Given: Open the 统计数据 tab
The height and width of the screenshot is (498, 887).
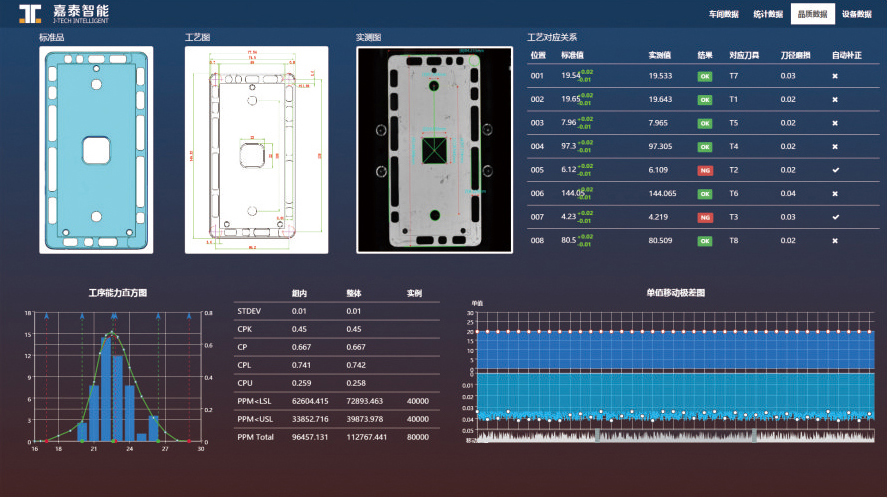Looking at the screenshot, I should pyautogui.click(x=768, y=15).
